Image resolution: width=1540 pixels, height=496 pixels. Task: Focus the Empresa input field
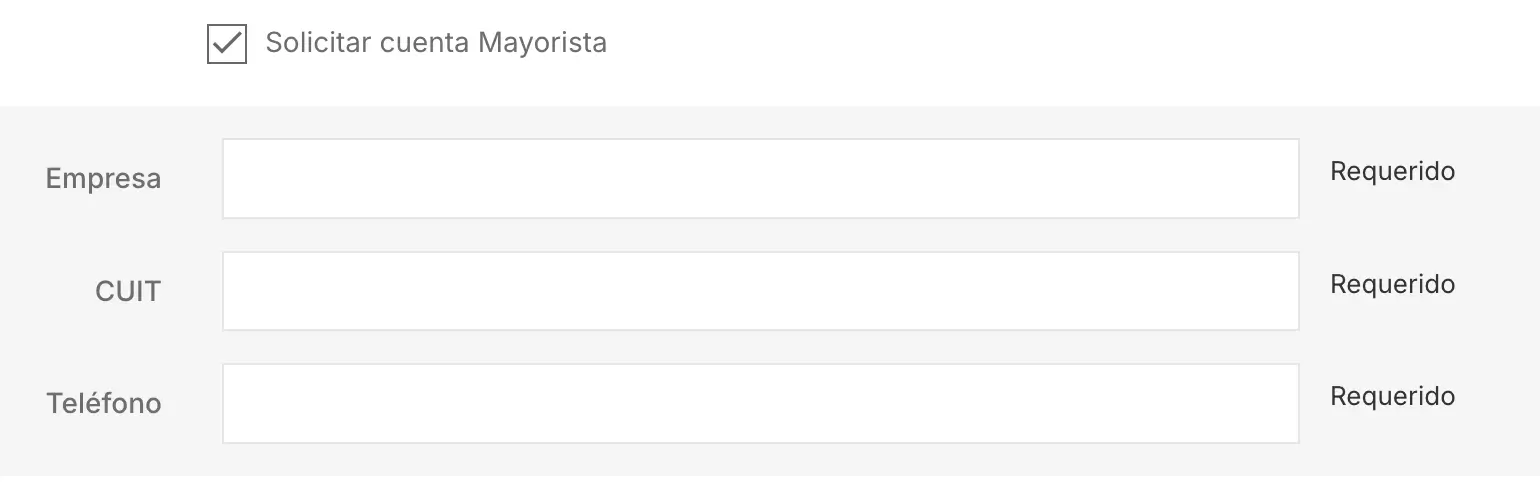tap(760, 179)
